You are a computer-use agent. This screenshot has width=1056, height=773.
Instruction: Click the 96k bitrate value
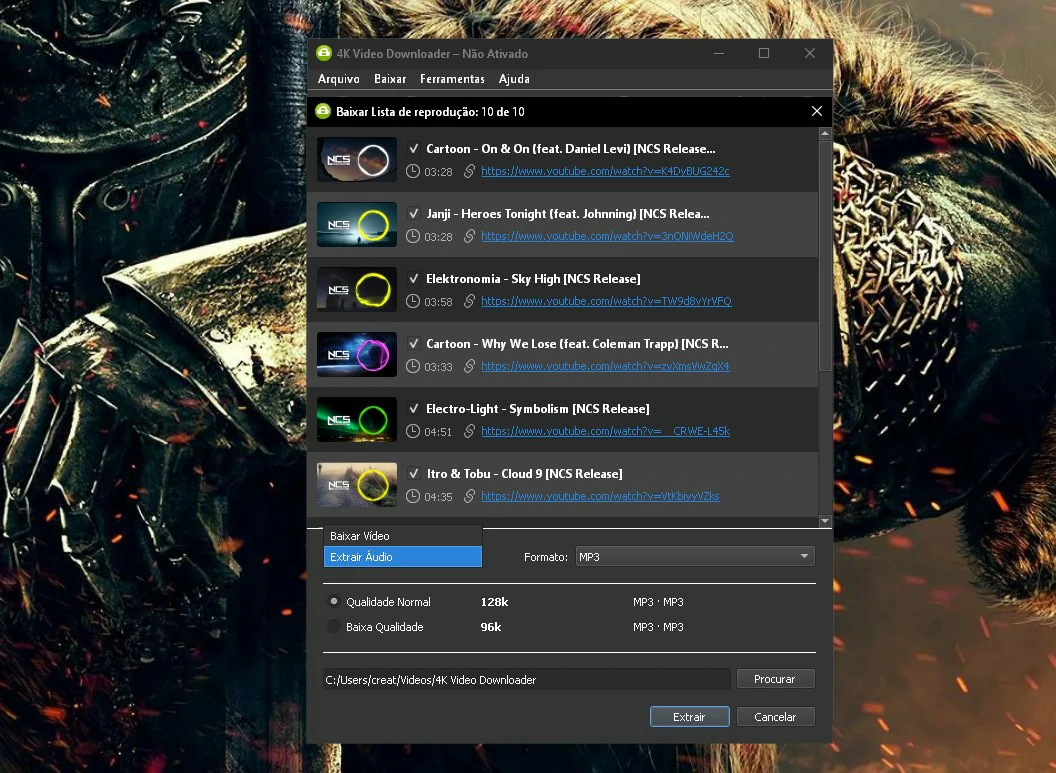(491, 627)
